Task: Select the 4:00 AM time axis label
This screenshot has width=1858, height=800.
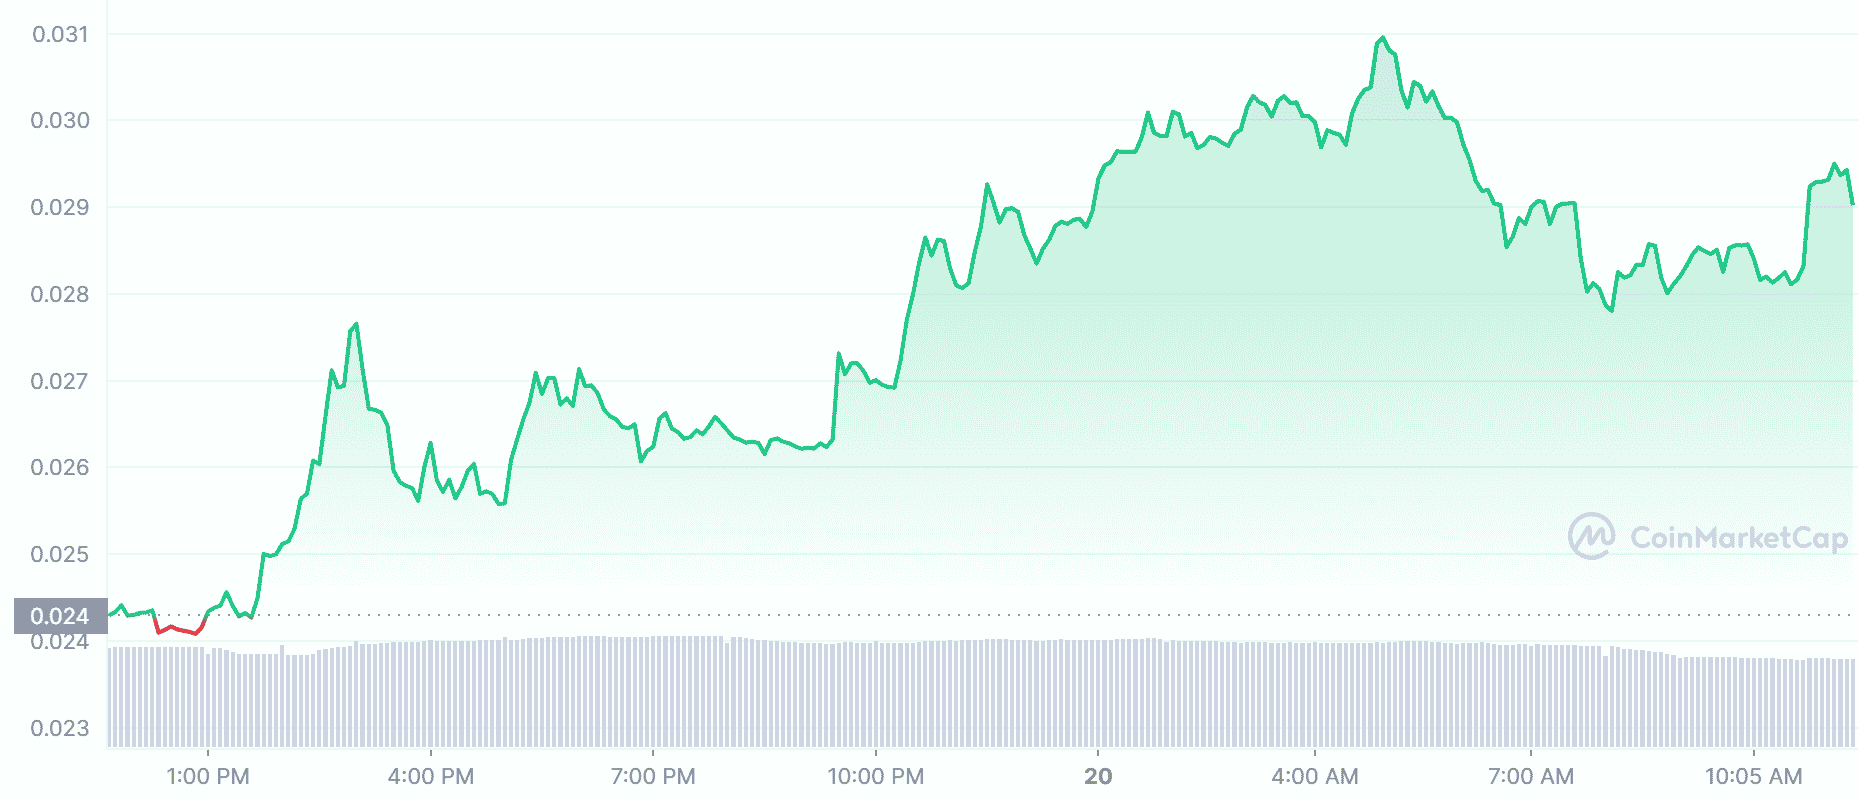Action: click(1315, 776)
